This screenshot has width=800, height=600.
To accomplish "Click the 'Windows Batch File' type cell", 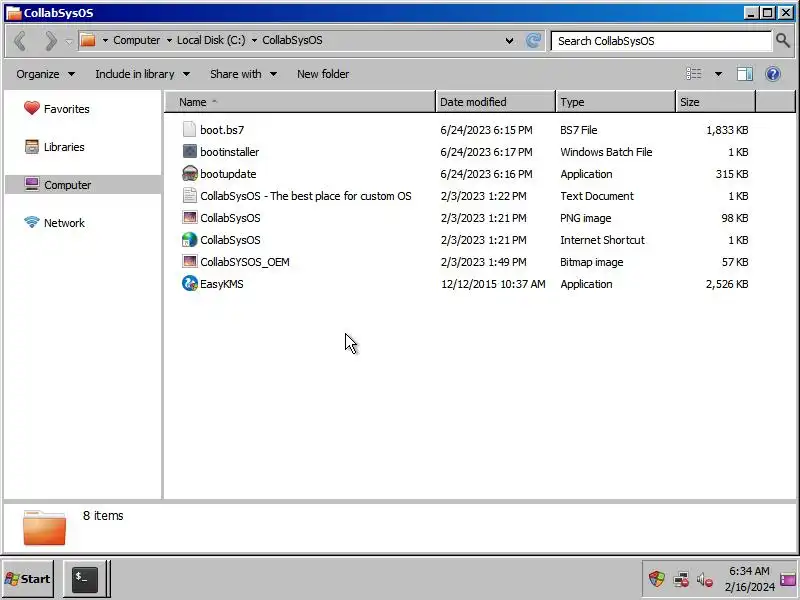I will tap(606, 152).
